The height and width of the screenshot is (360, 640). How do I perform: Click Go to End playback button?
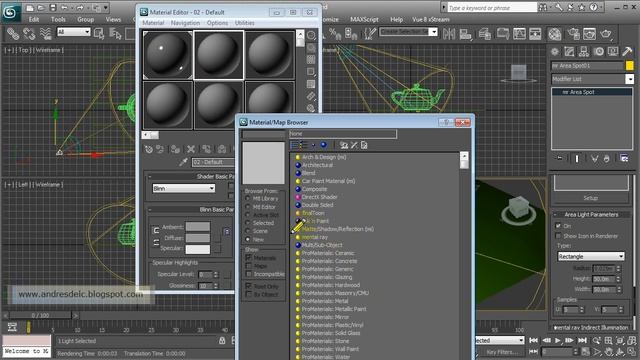pyautogui.click(x=582, y=340)
